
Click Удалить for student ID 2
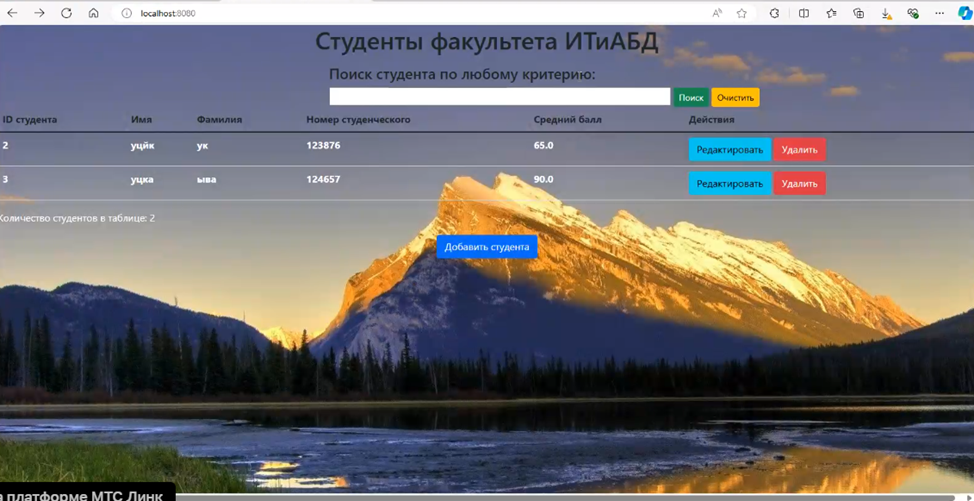pos(798,150)
